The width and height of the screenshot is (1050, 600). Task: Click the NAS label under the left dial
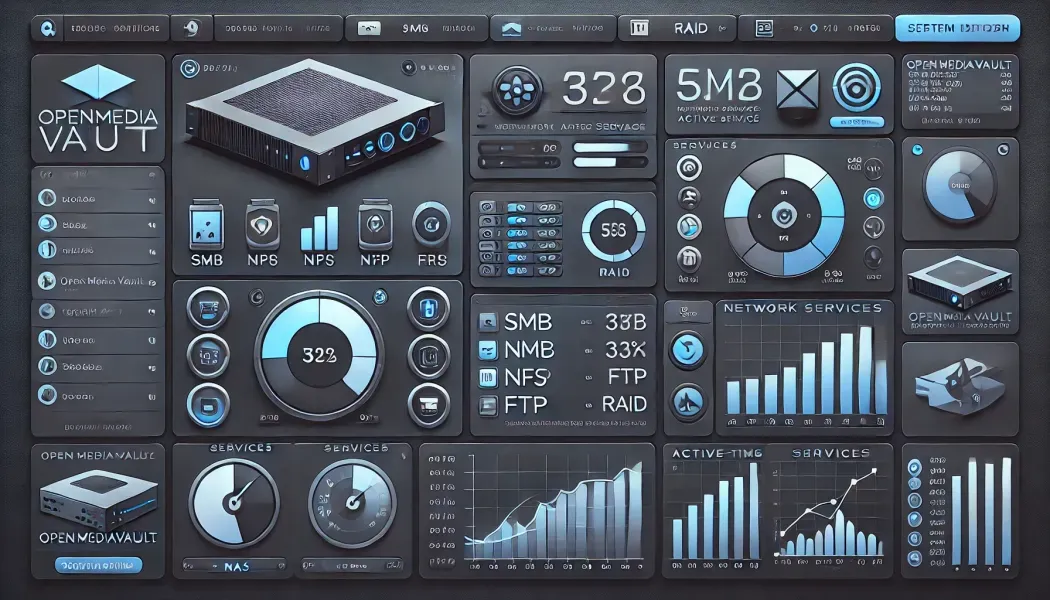[x=236, y=567]
